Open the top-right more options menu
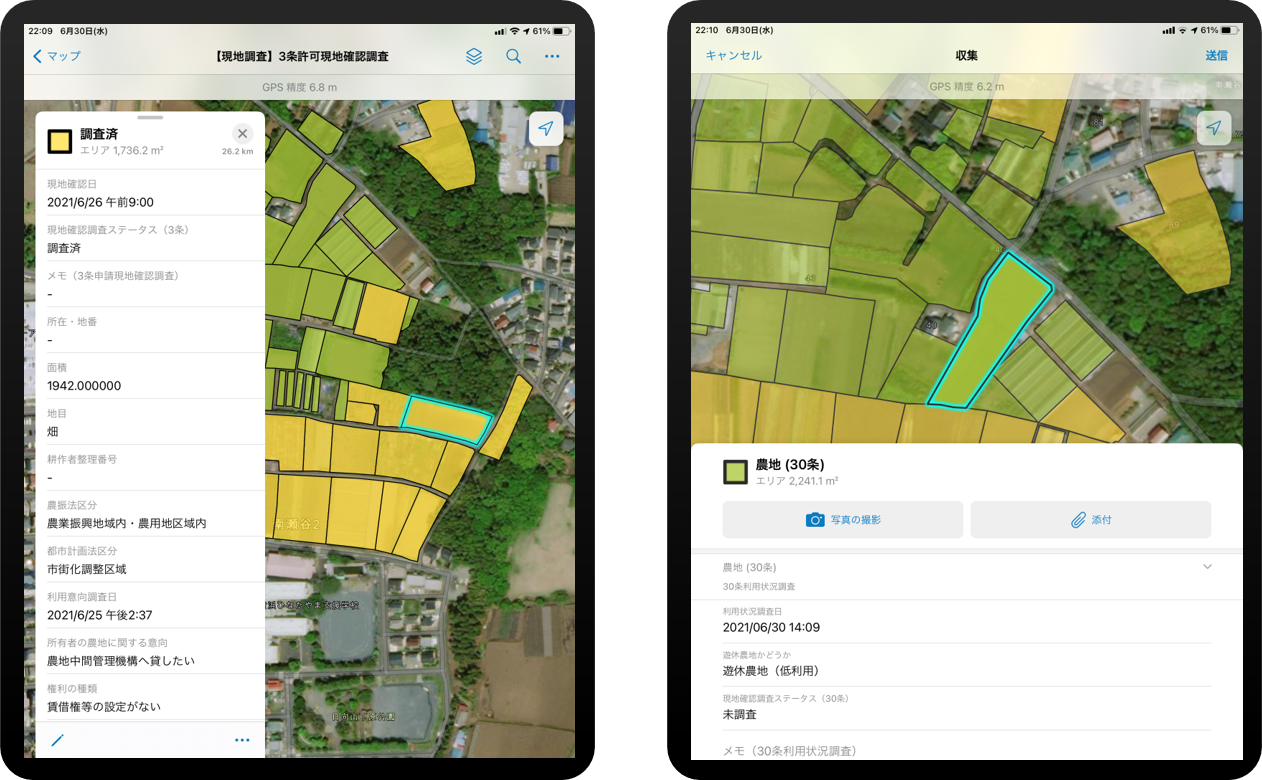 (552, 57)
